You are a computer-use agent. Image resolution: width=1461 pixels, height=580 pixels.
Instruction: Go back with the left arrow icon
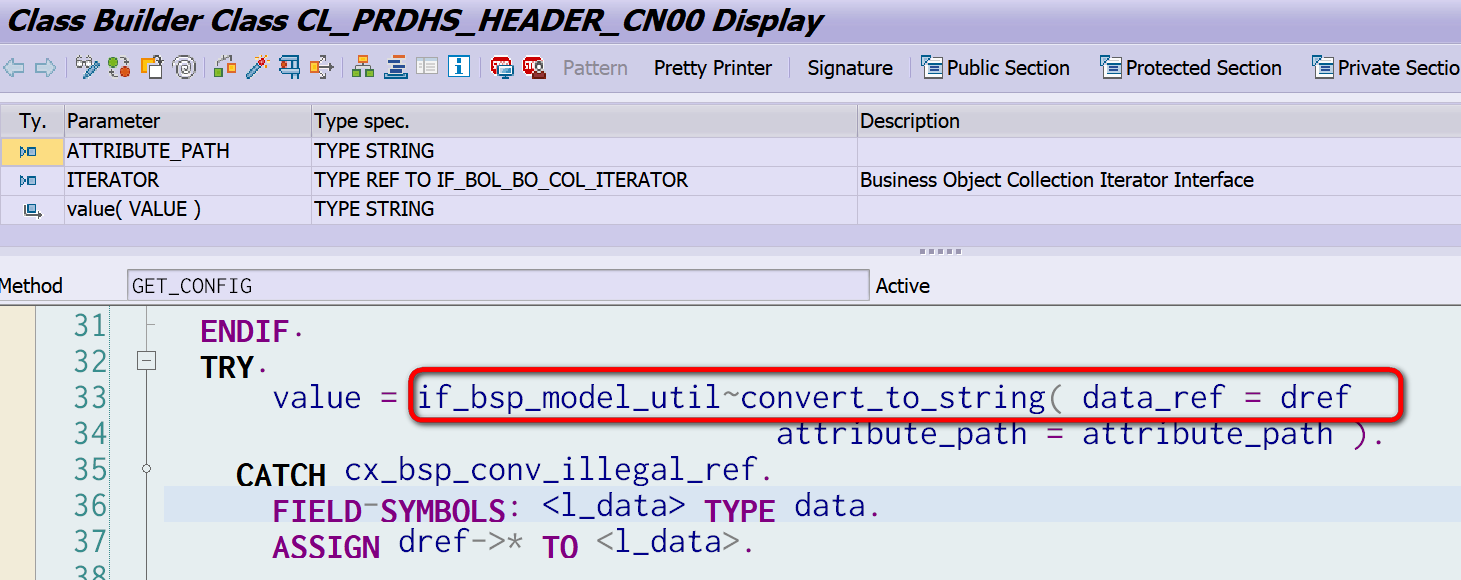coord(14,68)
